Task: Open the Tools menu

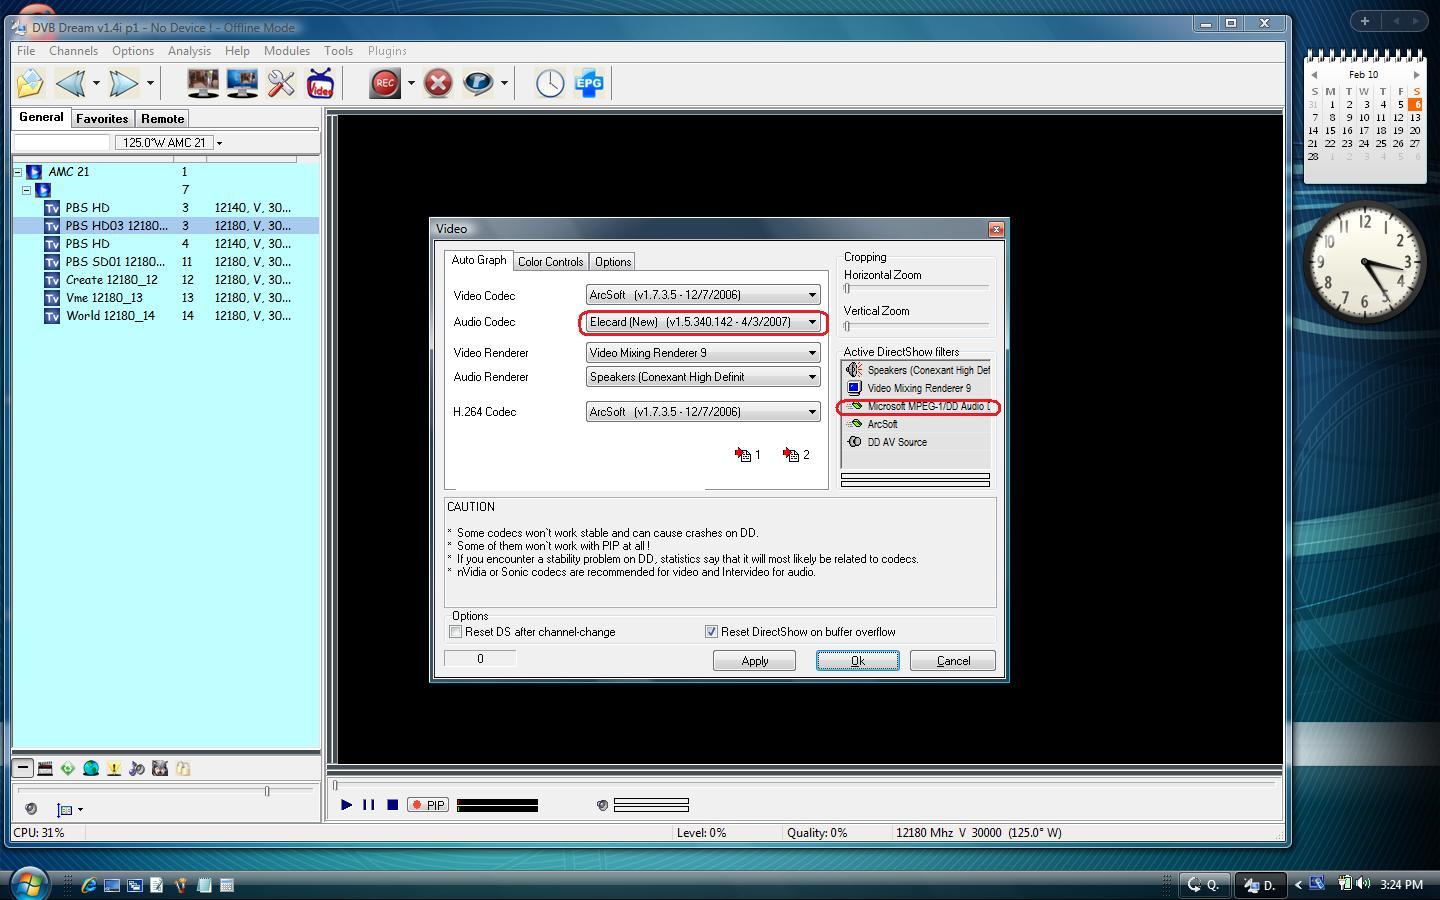Action: [x=338, y=51]
